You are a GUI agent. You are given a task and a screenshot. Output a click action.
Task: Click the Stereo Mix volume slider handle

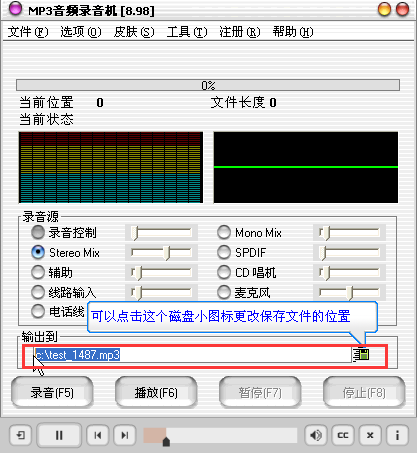(x=167, y=253)
